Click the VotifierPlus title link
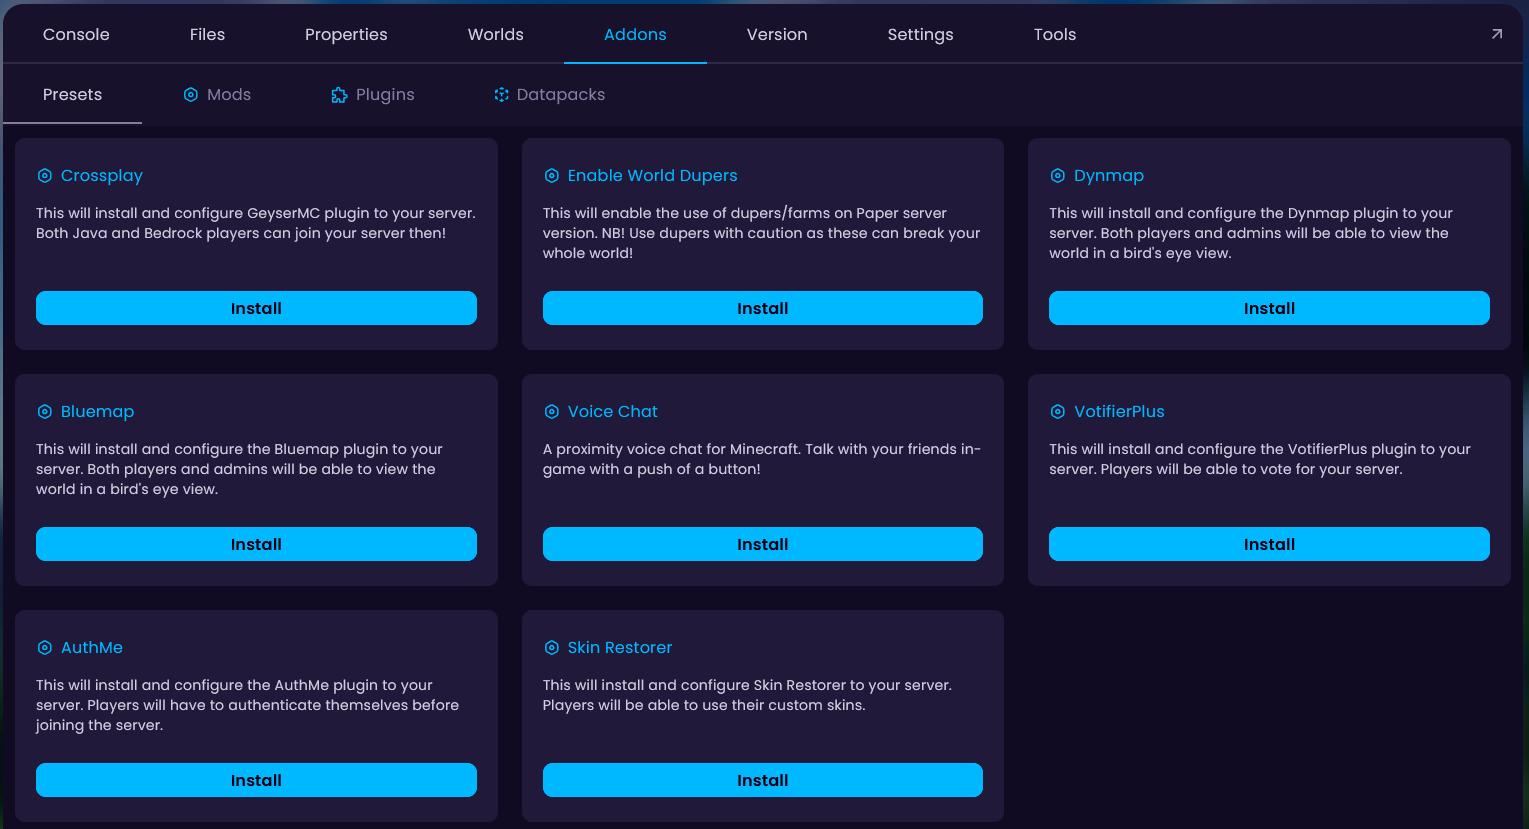Viewport: 1529px width, 829px height. 1119,412
